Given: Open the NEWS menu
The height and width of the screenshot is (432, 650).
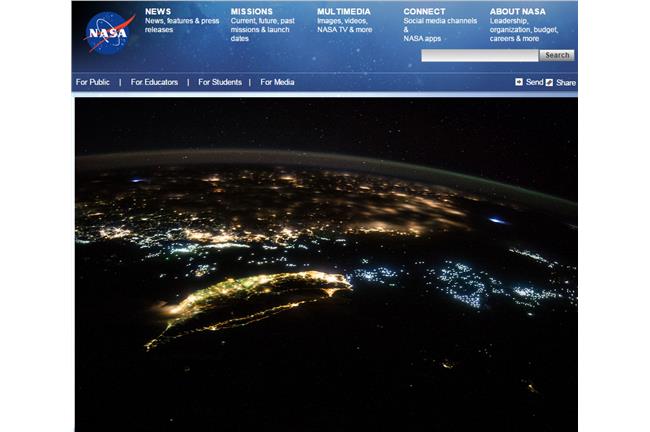Looking at the screenshot, I should coord(158,12).
